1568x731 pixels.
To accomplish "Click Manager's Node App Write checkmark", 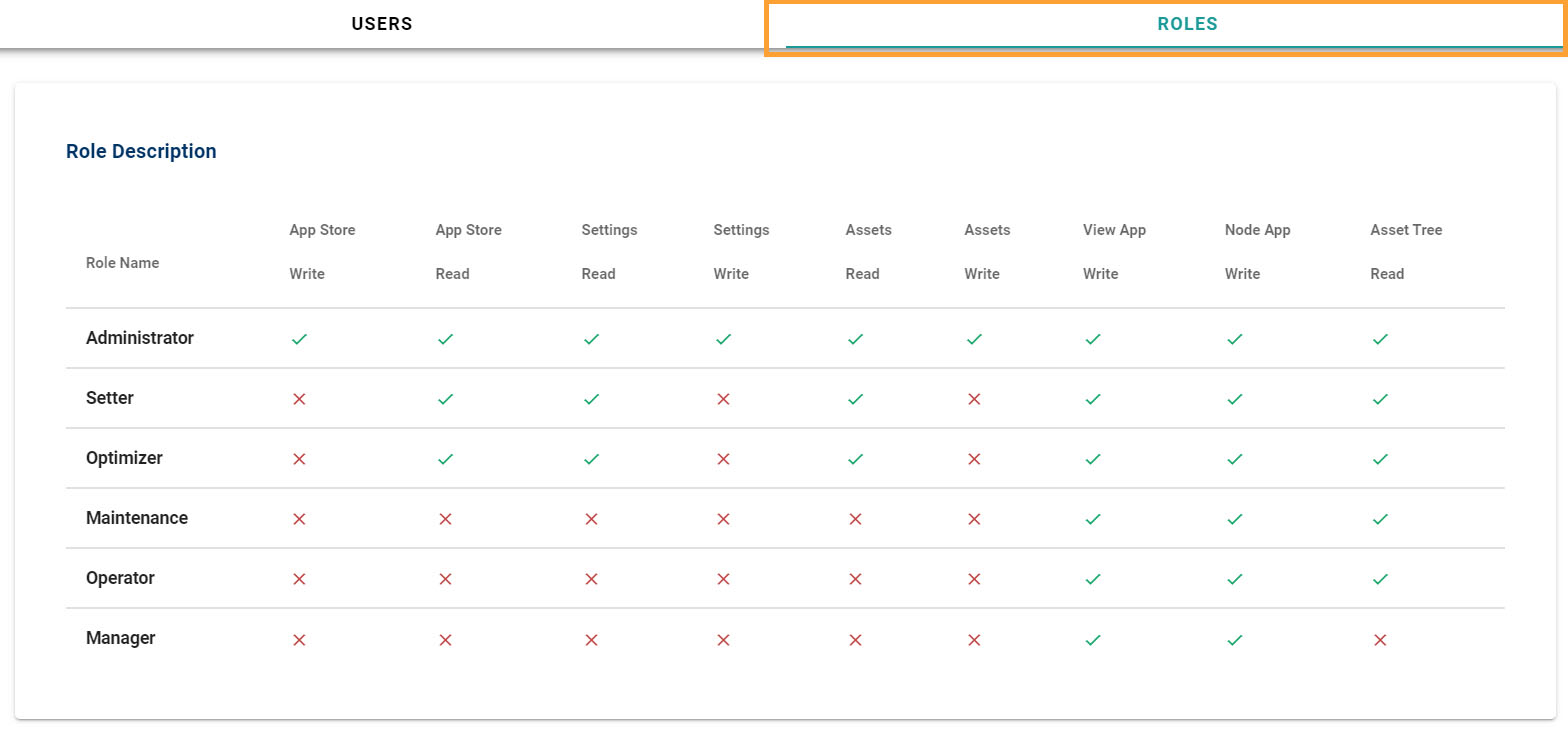I will (1235, 640).
